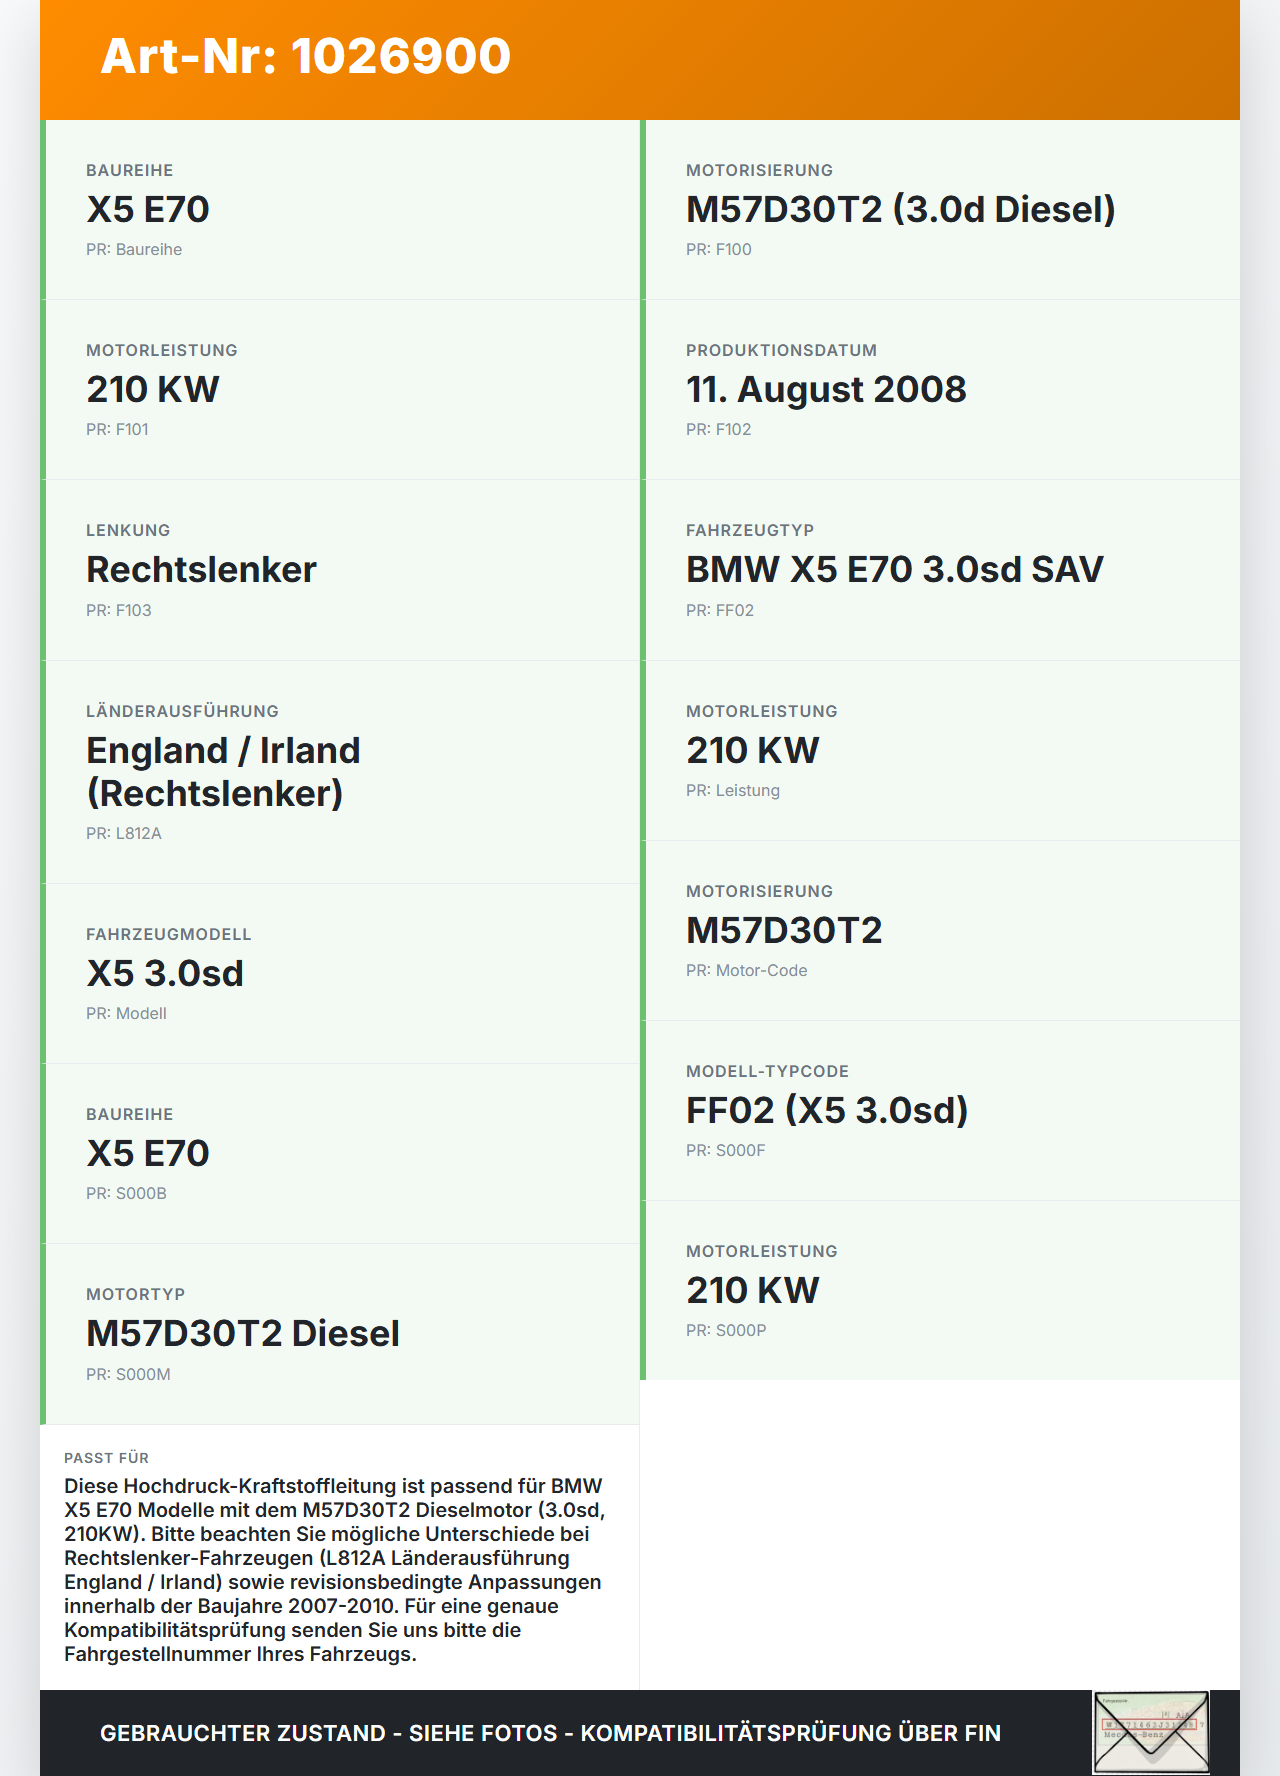This screenshot has height=1776, width=1280.
Task: Click the Produktionsdatum 11. August 2008 value
Action: coord(826,389)
